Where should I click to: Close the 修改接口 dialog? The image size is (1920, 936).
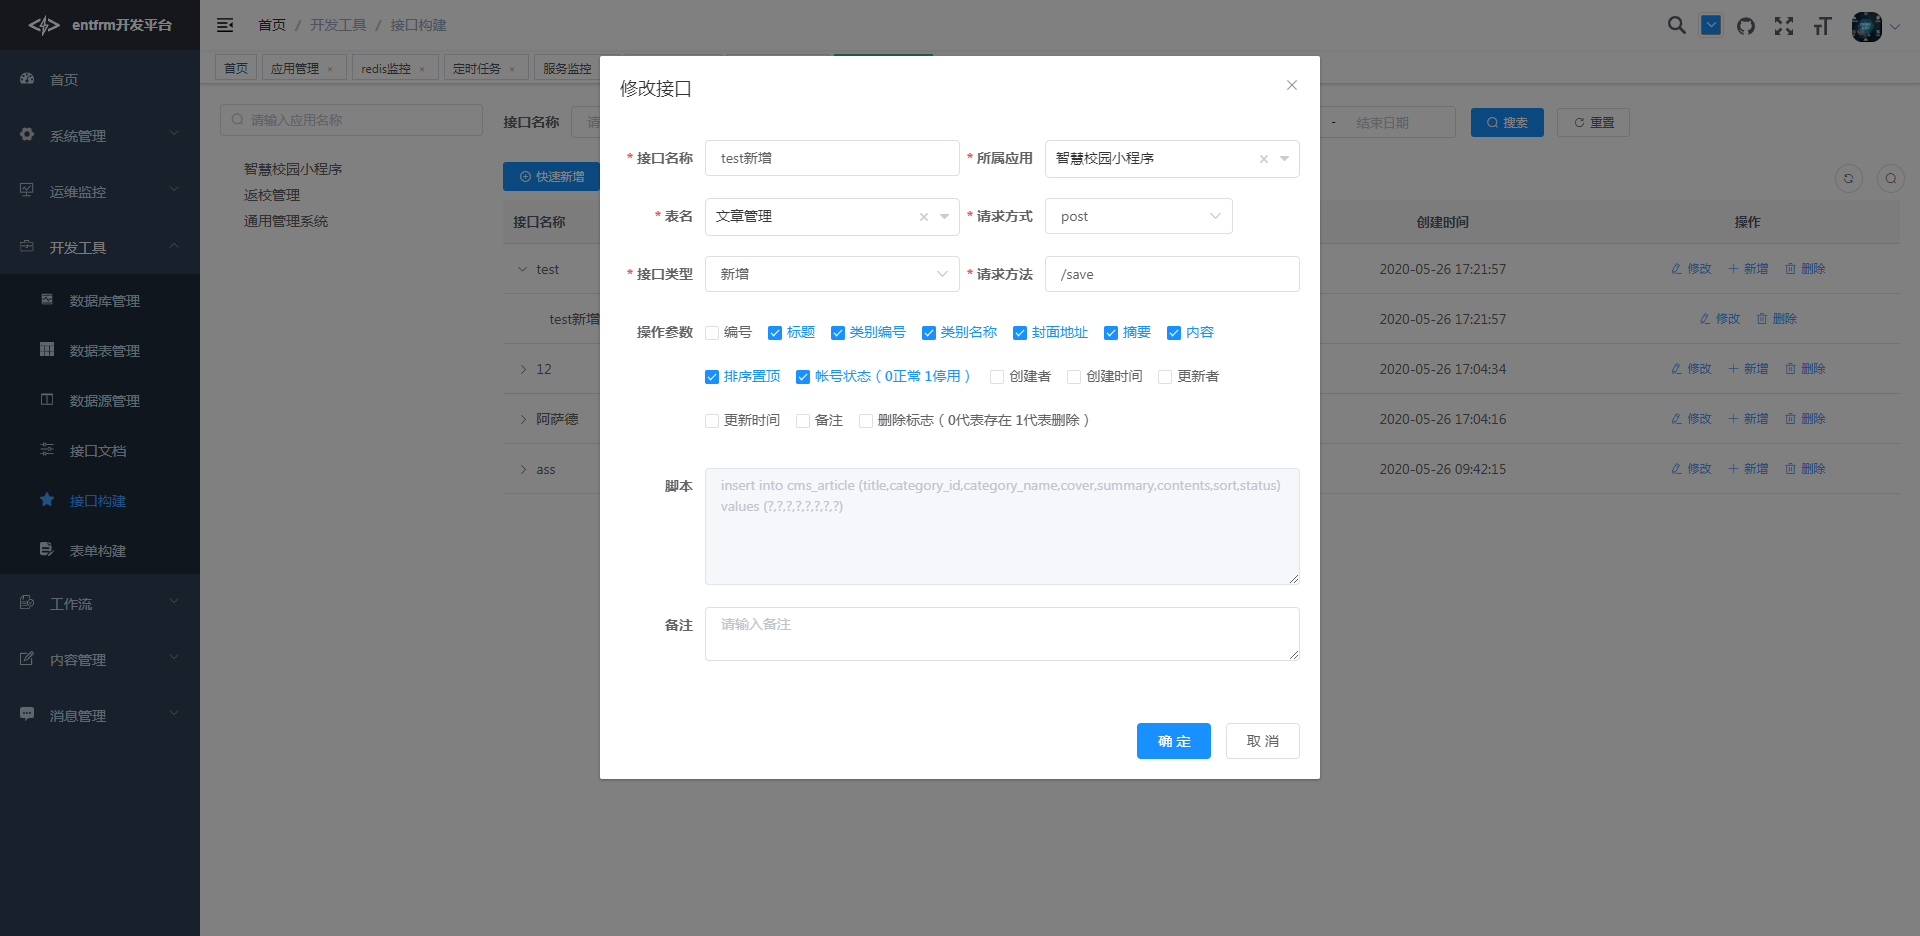pos(1292,85)
